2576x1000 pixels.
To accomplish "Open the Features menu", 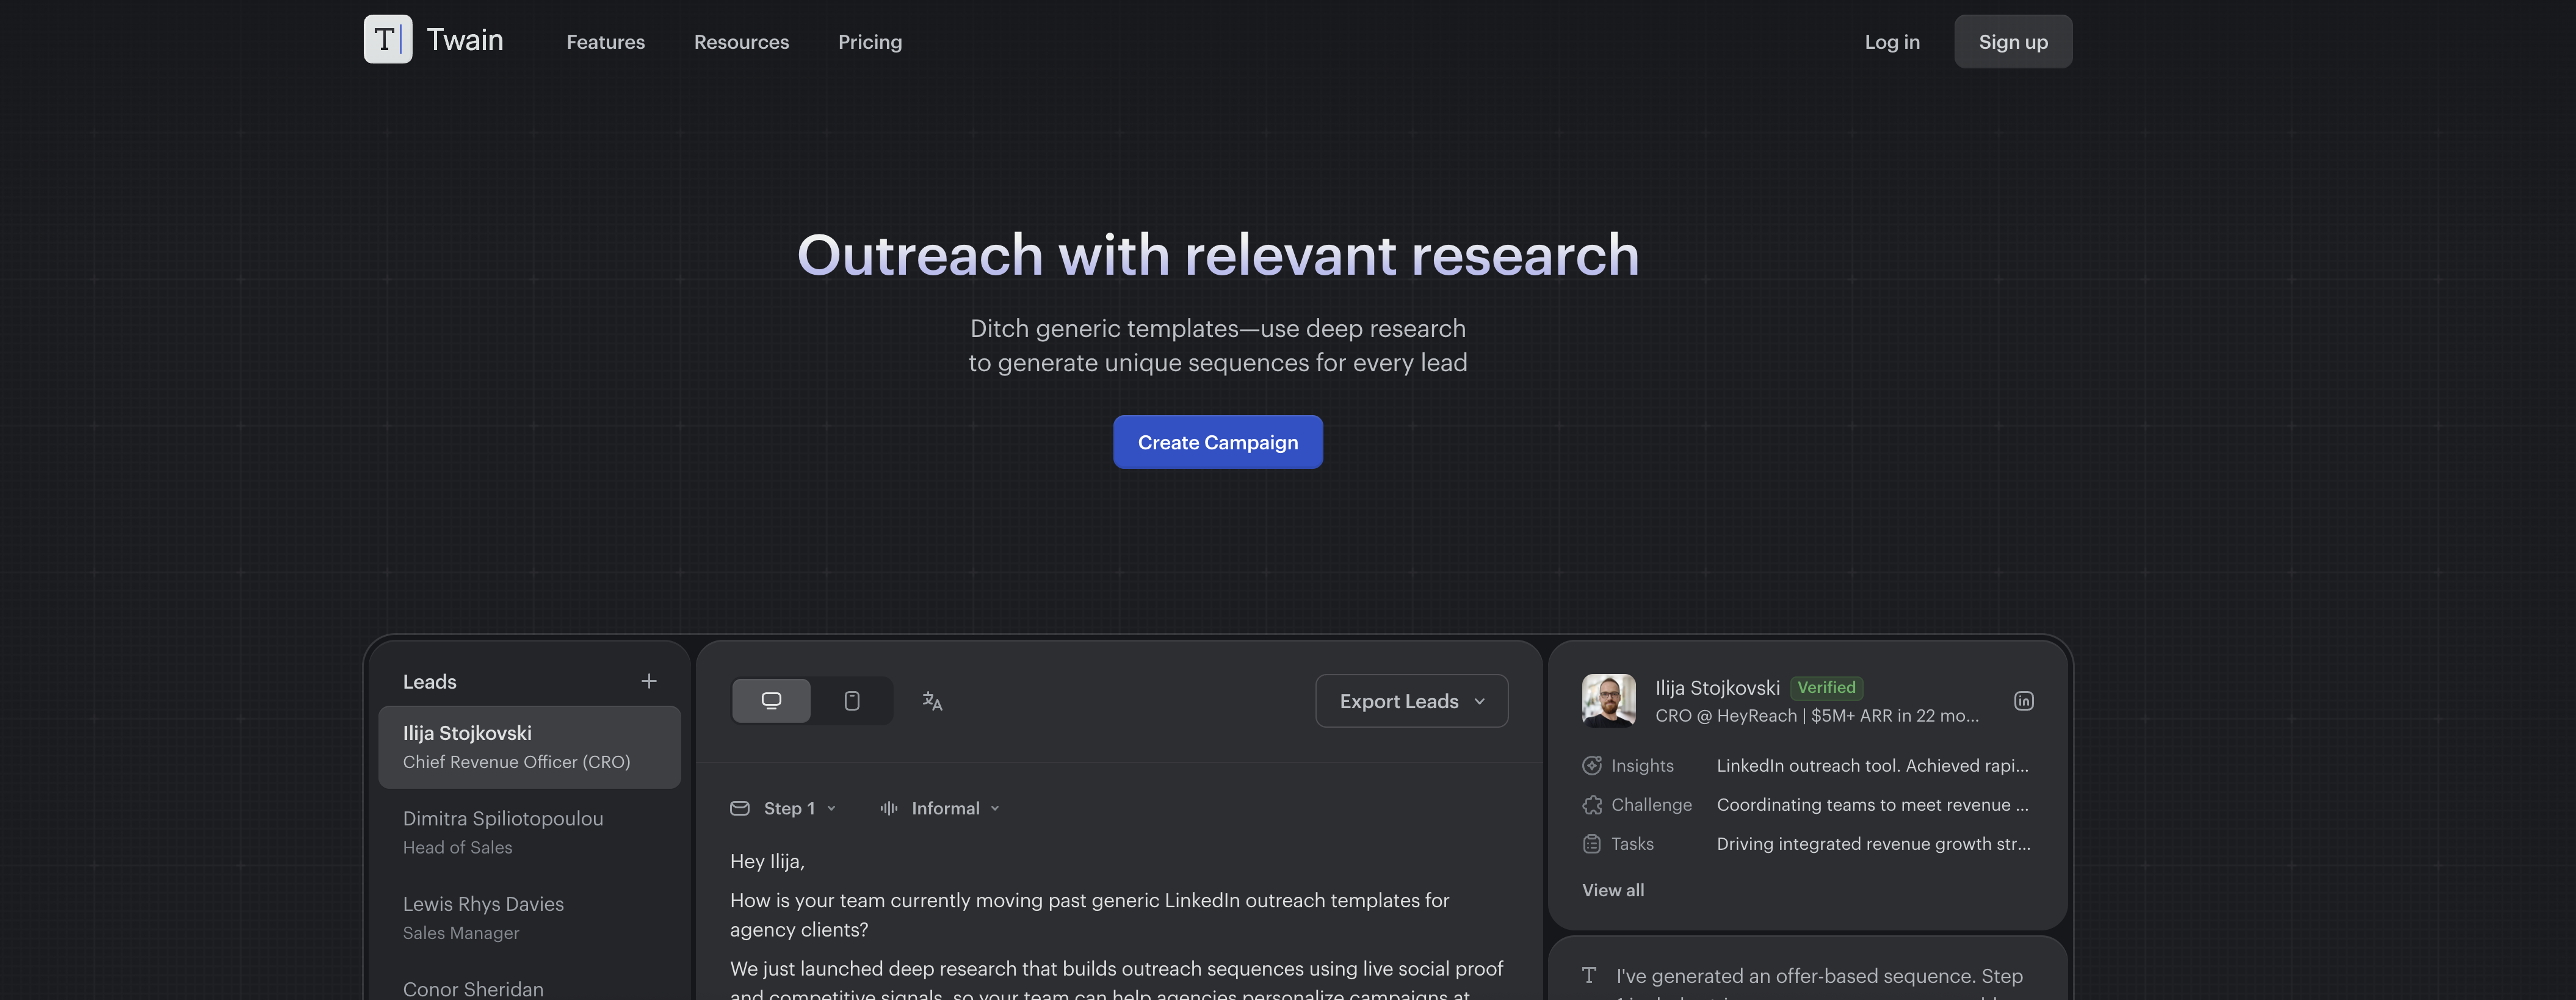I will click(x=605, y=41).
